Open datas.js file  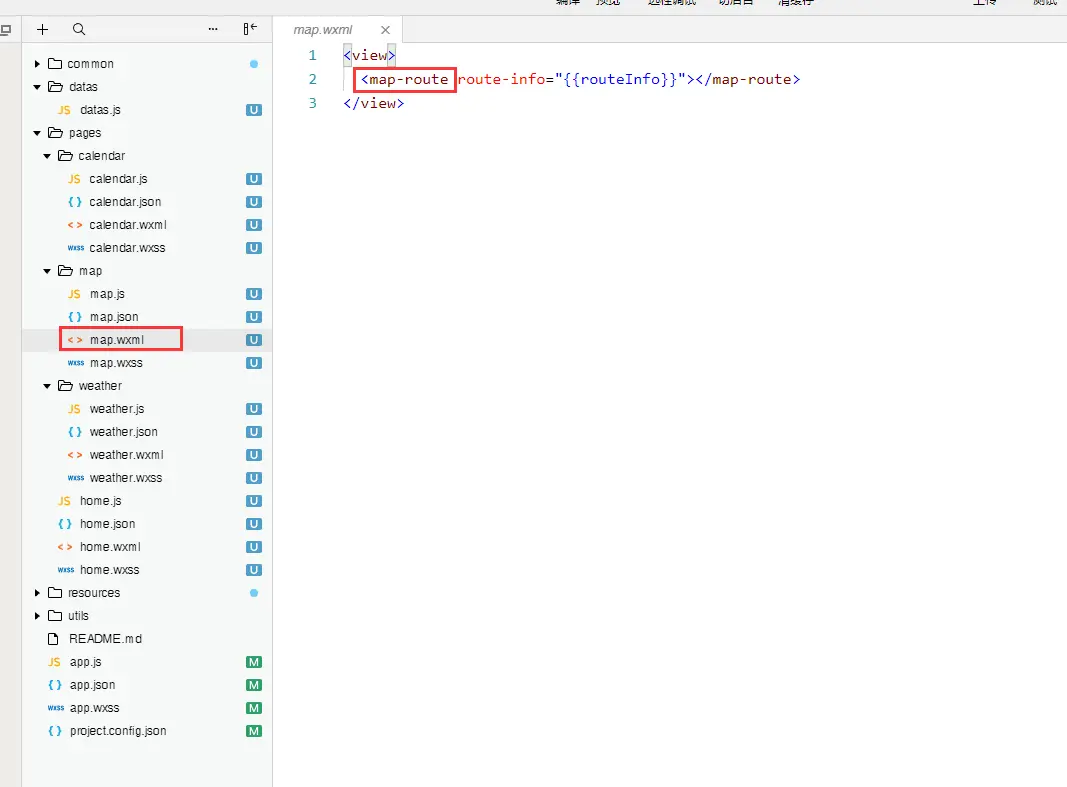coord(100,110)
